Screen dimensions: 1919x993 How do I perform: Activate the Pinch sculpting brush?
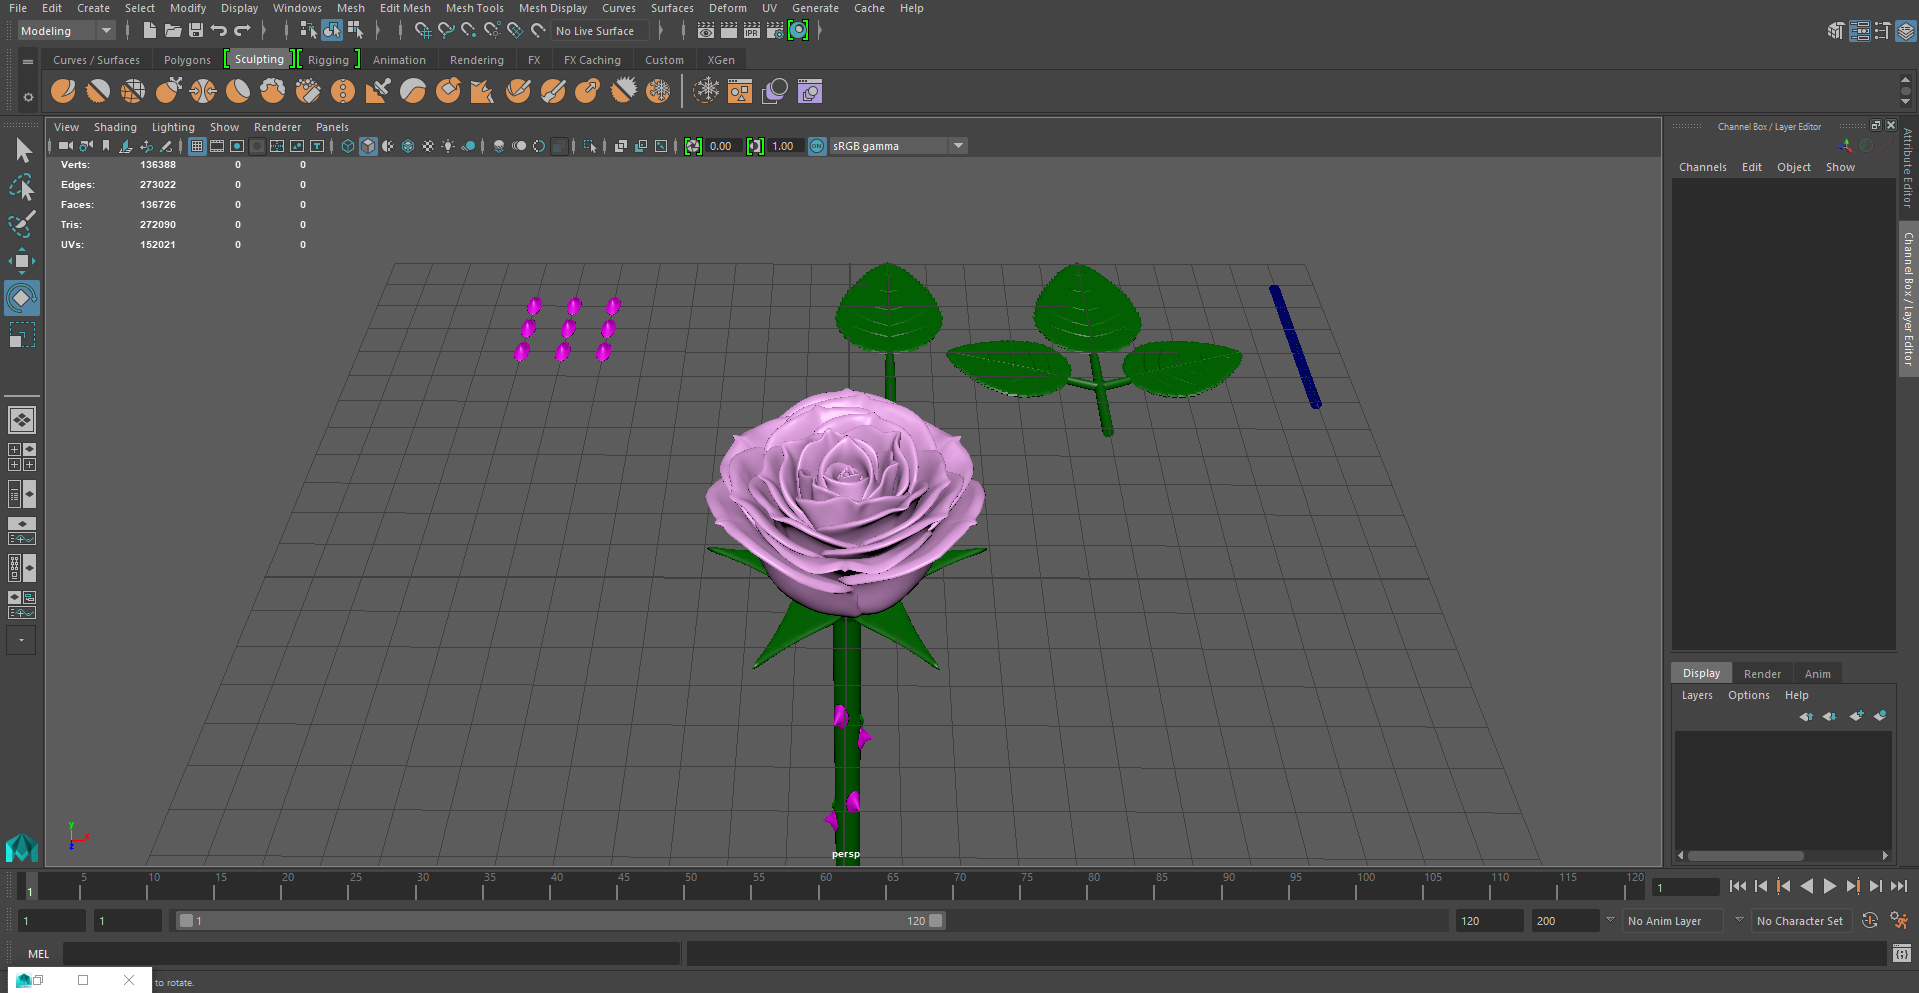(203, 91)
